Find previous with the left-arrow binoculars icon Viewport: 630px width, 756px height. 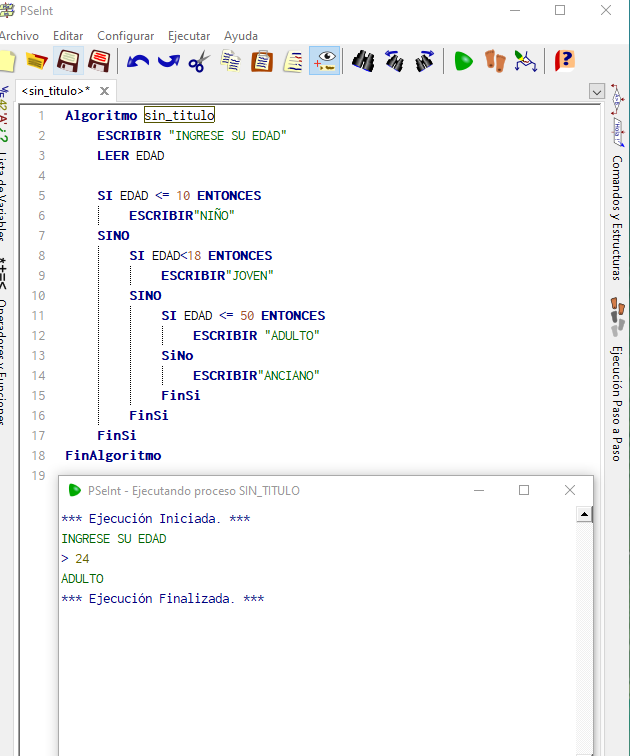pos(394,61)
